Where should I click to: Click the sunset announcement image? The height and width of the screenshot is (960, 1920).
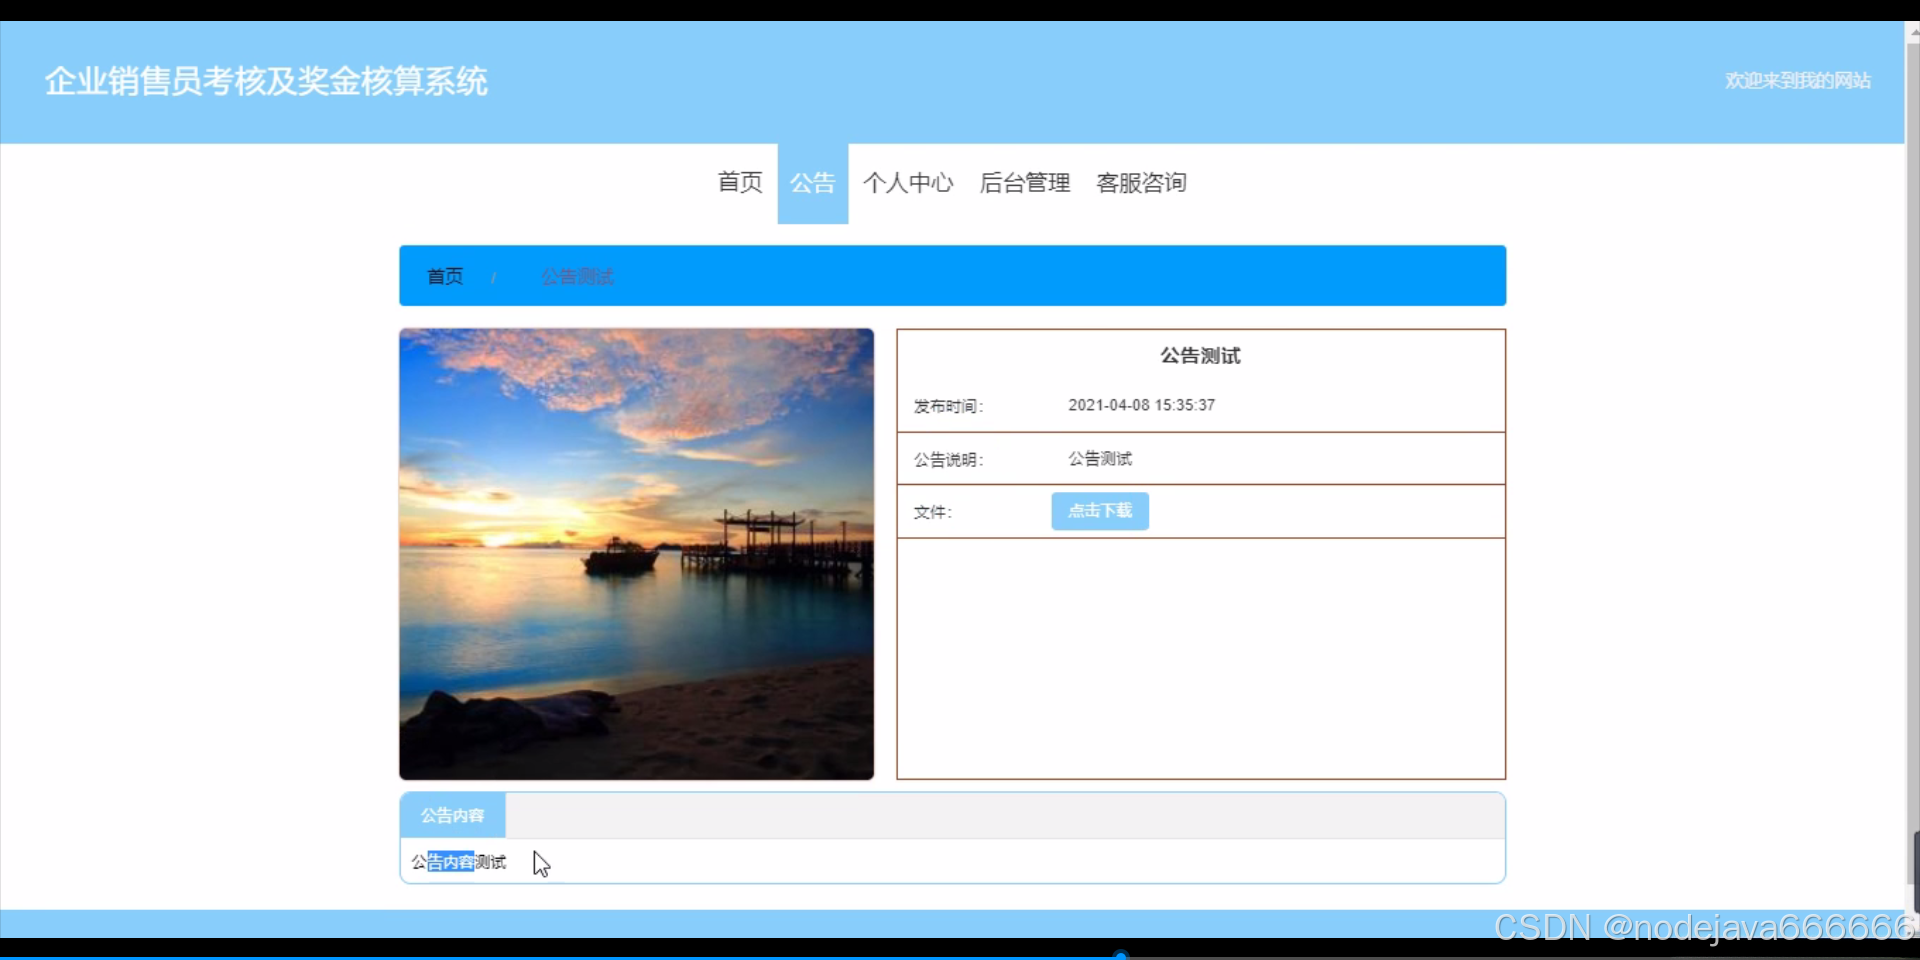coord(636,554)
